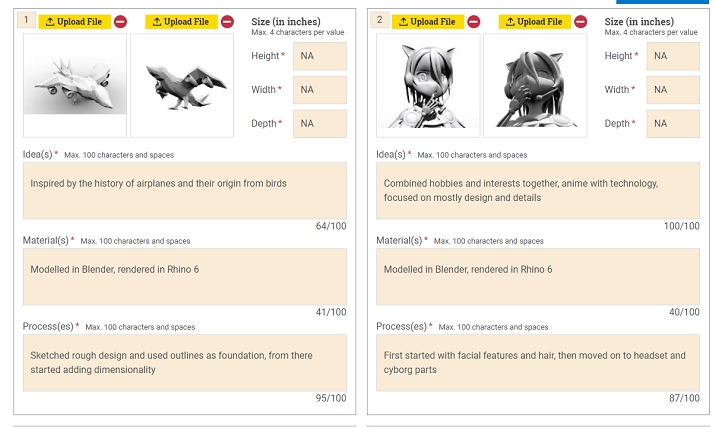Edit the Height field in entry 1
This screenshot has width=716, height=427.
(320, 56)
